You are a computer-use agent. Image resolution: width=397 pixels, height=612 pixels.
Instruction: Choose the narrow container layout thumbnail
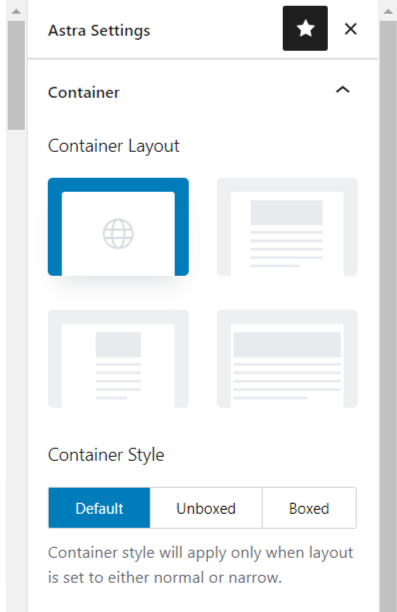(118, 359)
